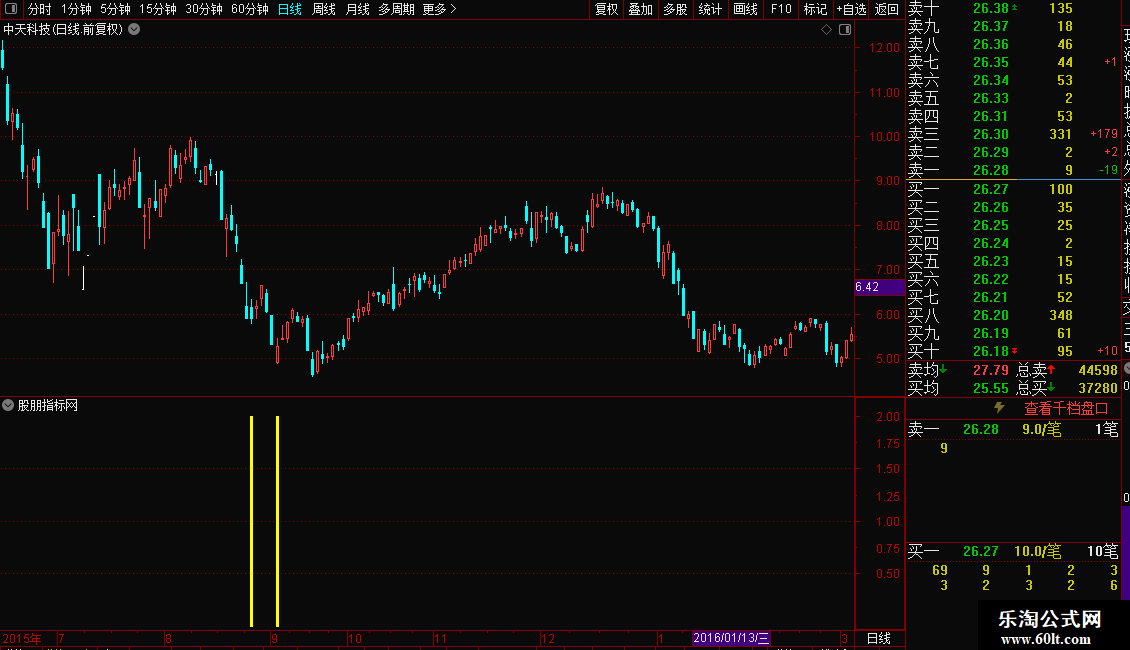Viewport: 1130px width, 650px height.
Task: Open the 多股 multi-stock view
Action: (675, 9)
